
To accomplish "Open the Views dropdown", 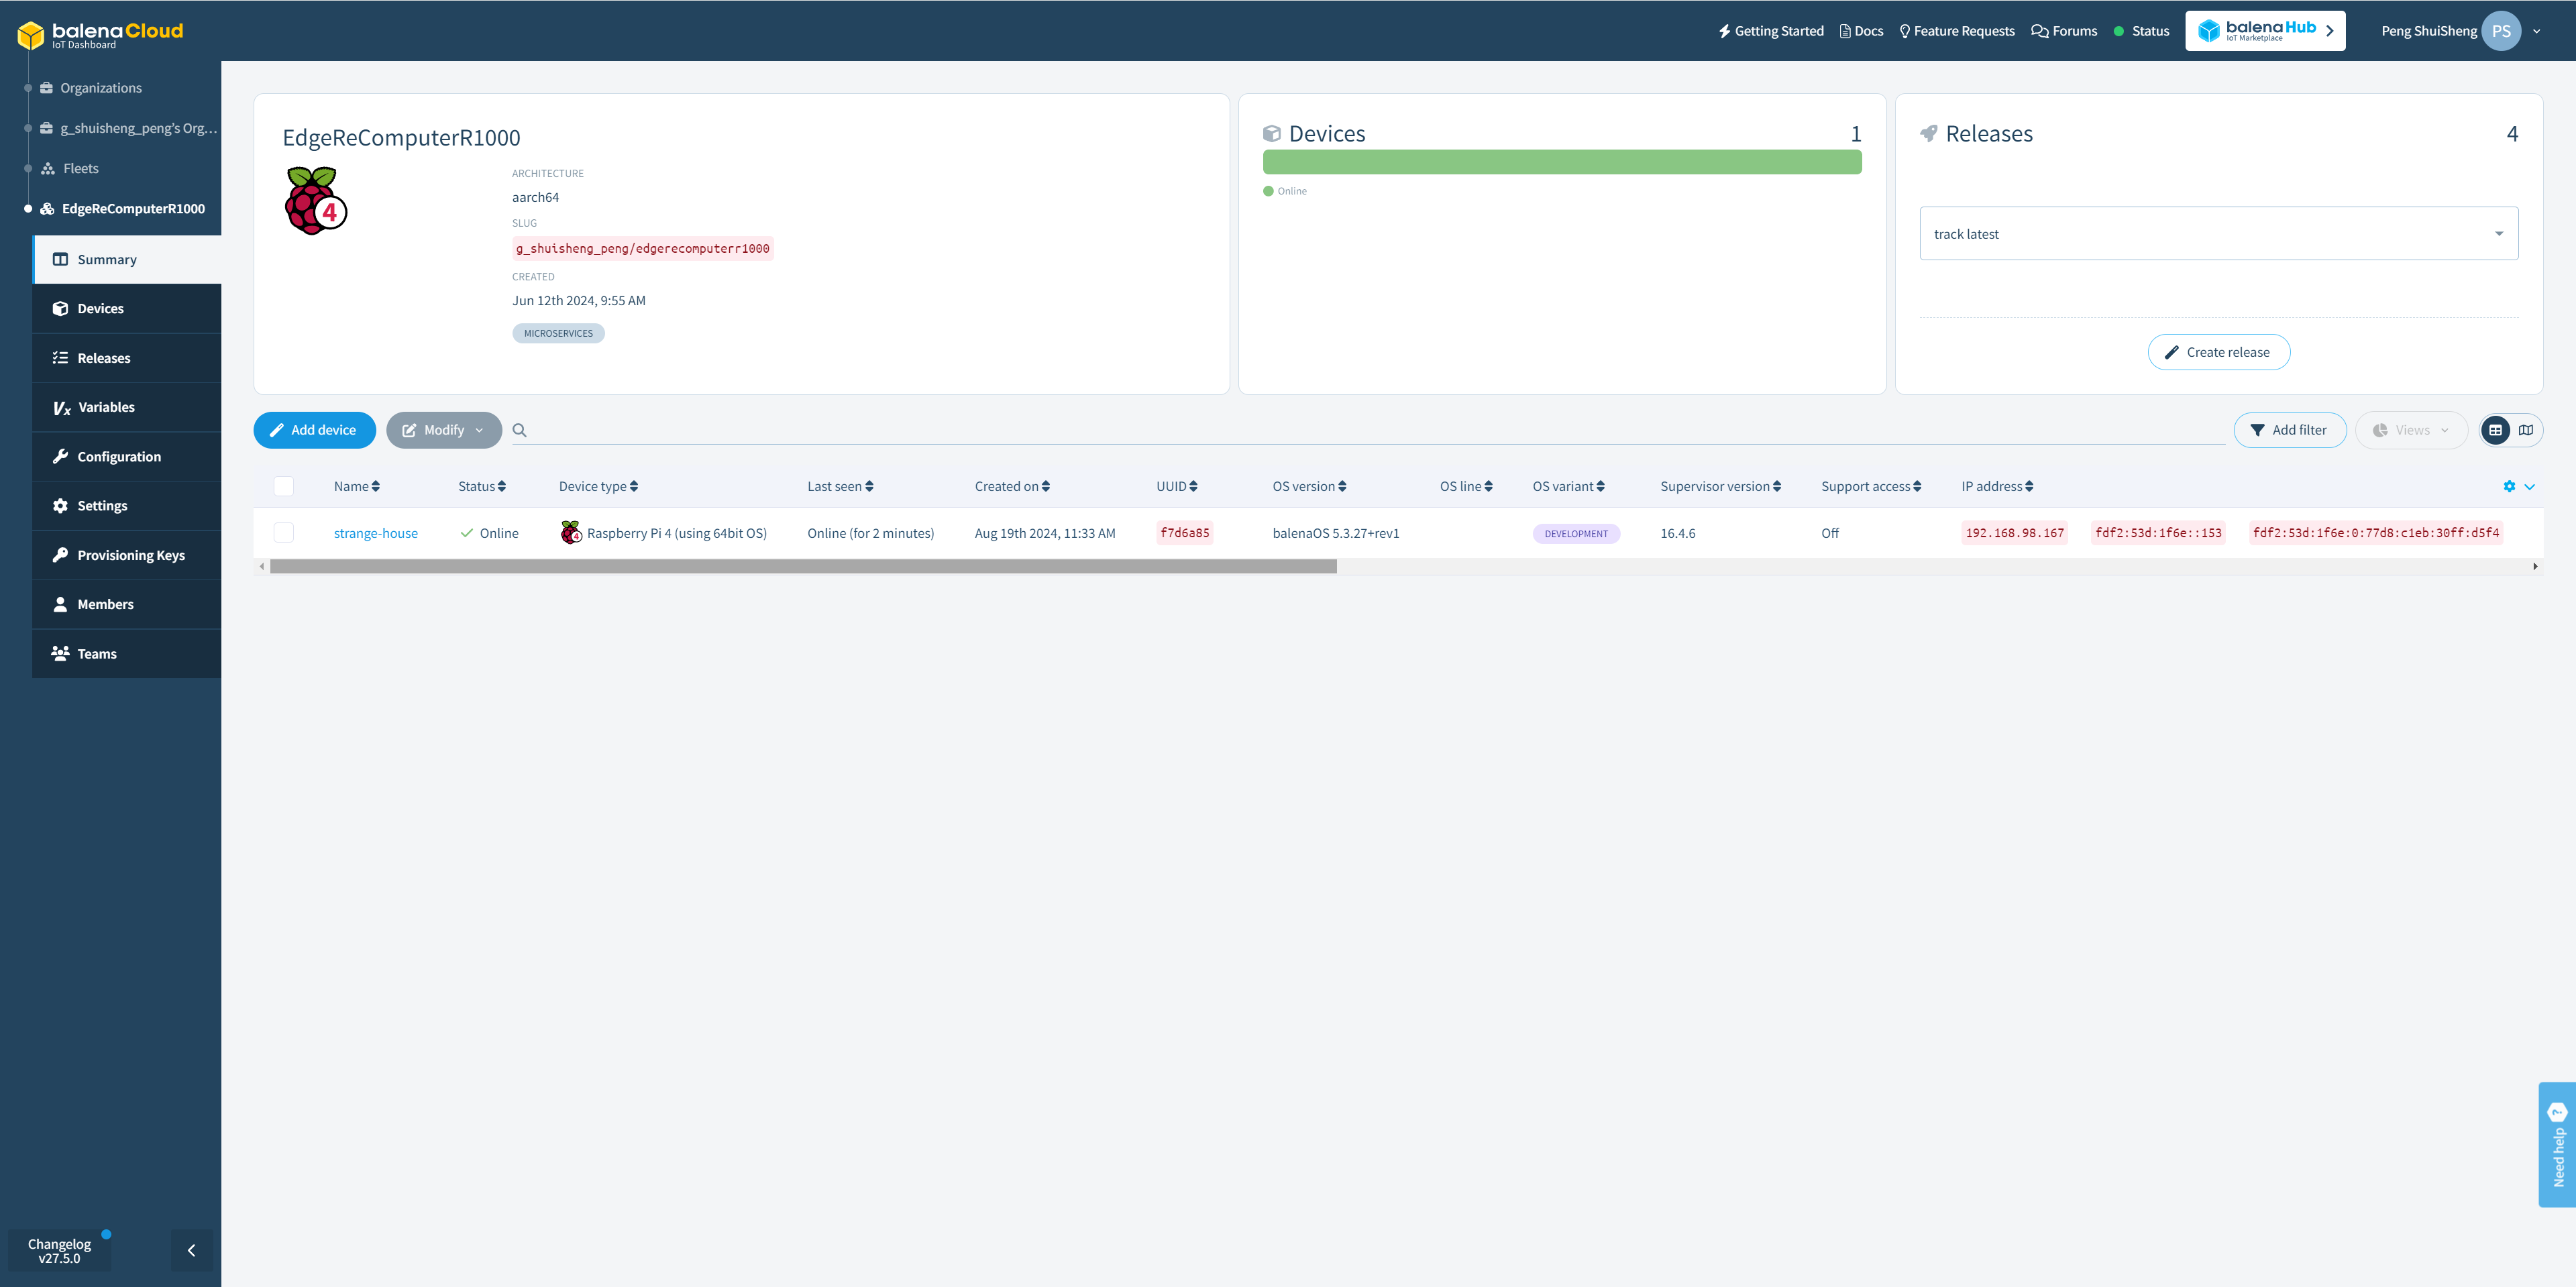I will [2411, 430].
